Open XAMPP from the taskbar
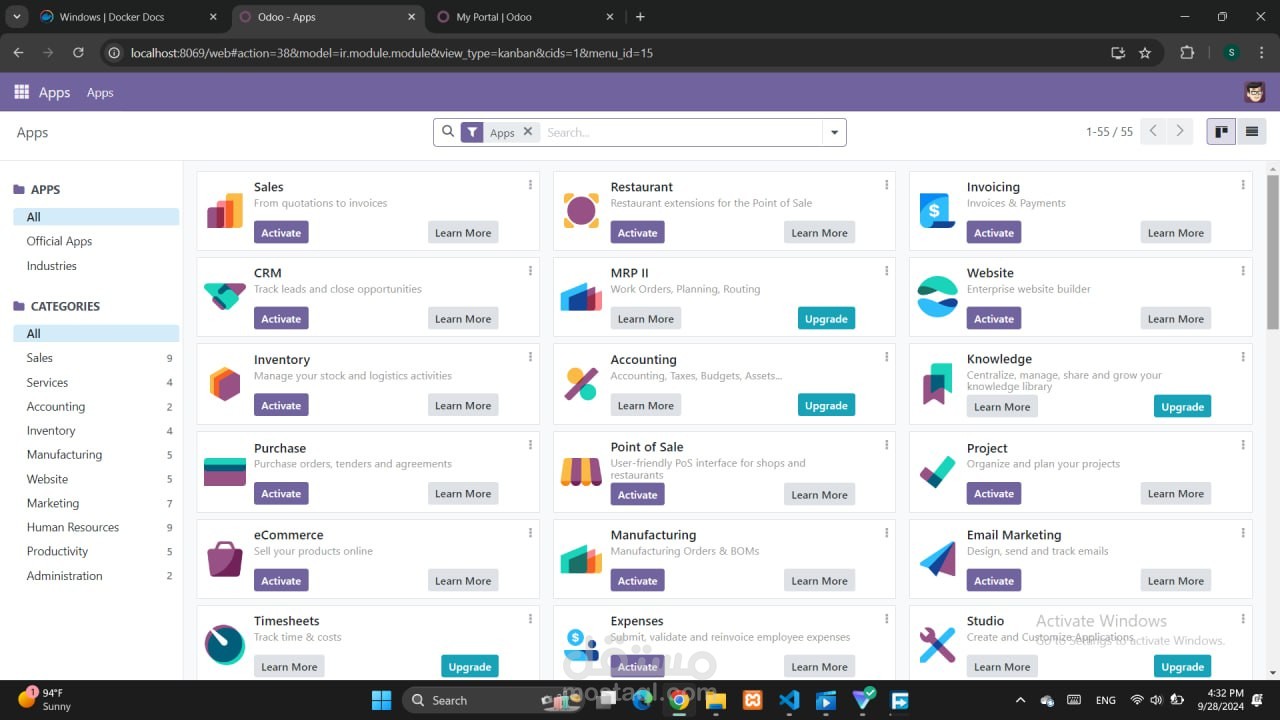 pyautogui.click(x=753, y=700)
